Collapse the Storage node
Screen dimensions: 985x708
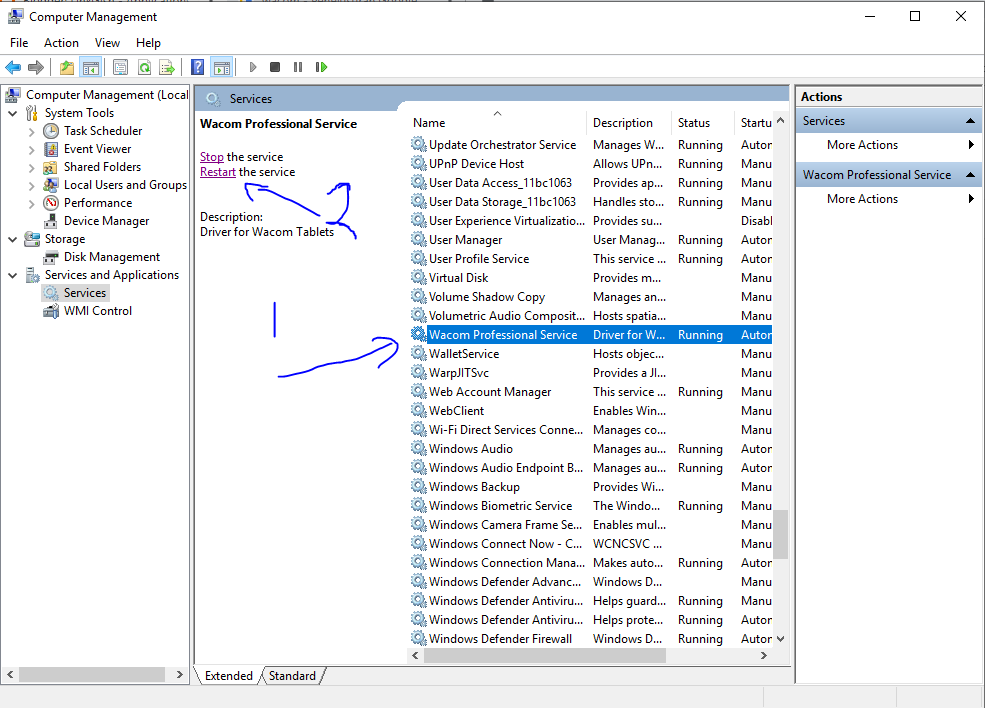(13, 239)
